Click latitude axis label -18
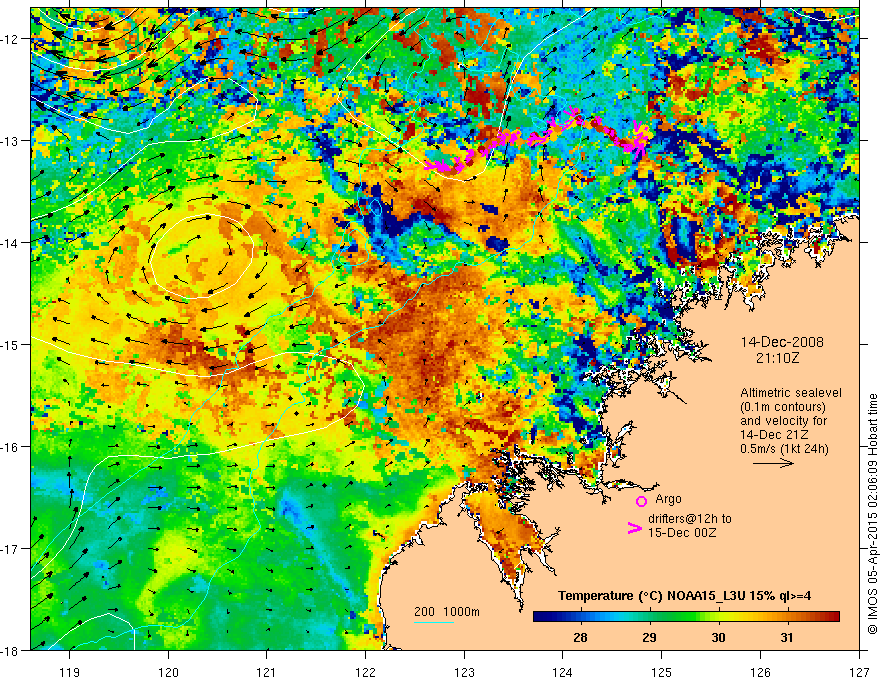Viewport: 880px width, 680px height. coord(10,651)
